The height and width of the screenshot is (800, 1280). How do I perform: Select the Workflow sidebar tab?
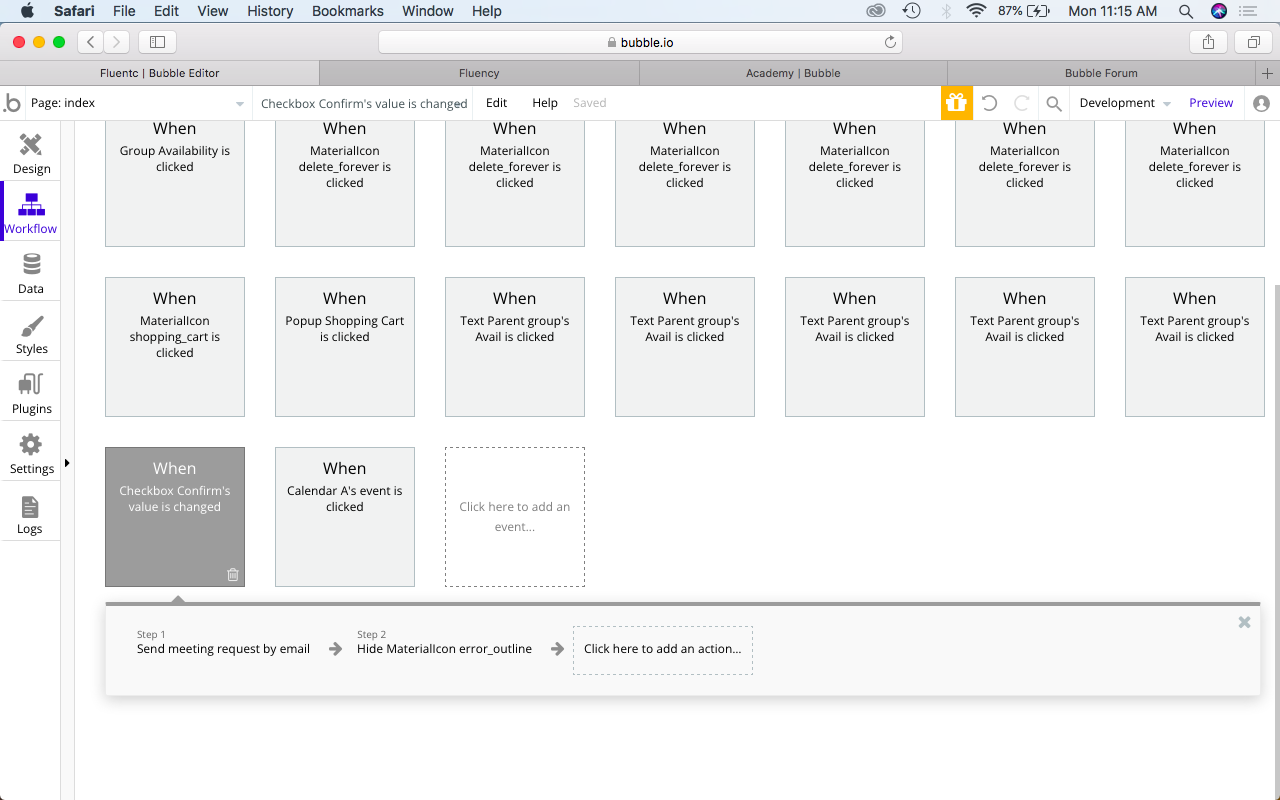[x=31, y=212]
